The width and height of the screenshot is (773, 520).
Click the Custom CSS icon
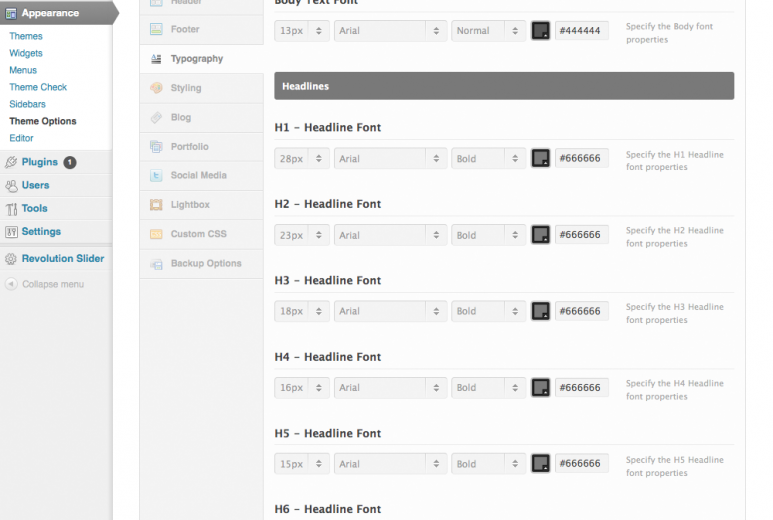tap(156, 234)
